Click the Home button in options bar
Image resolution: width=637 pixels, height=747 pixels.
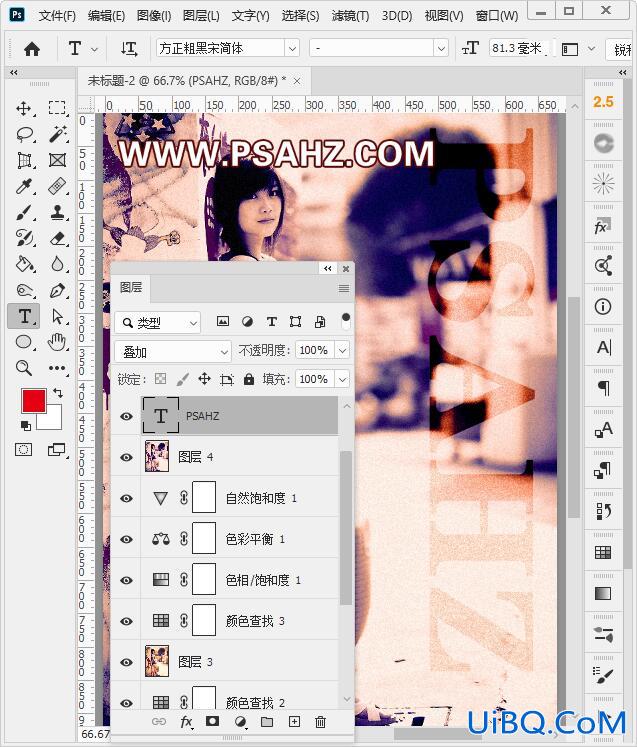click(x=32, y=49)
